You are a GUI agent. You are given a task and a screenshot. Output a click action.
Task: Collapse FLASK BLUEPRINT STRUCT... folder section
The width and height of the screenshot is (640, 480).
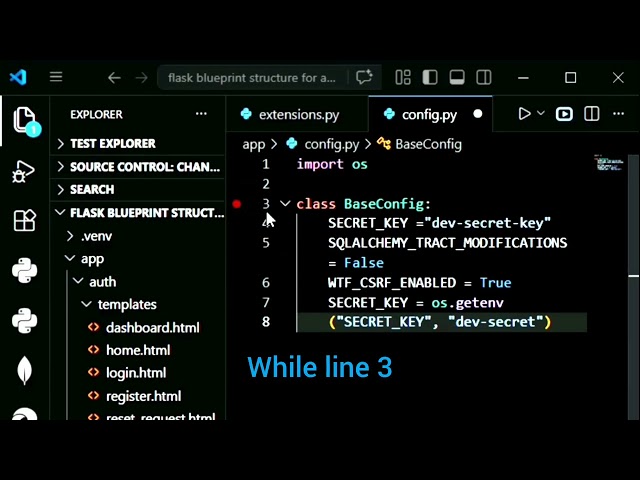139,213
